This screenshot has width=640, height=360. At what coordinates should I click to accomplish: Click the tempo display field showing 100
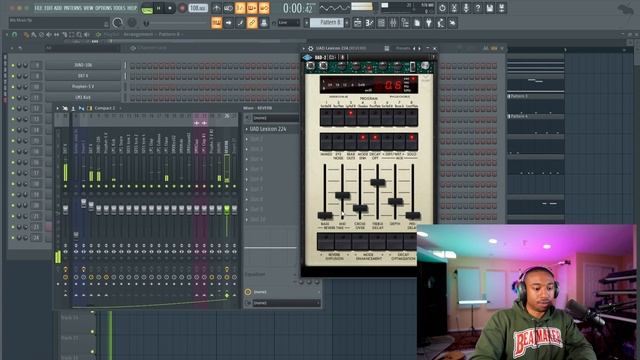198,8
